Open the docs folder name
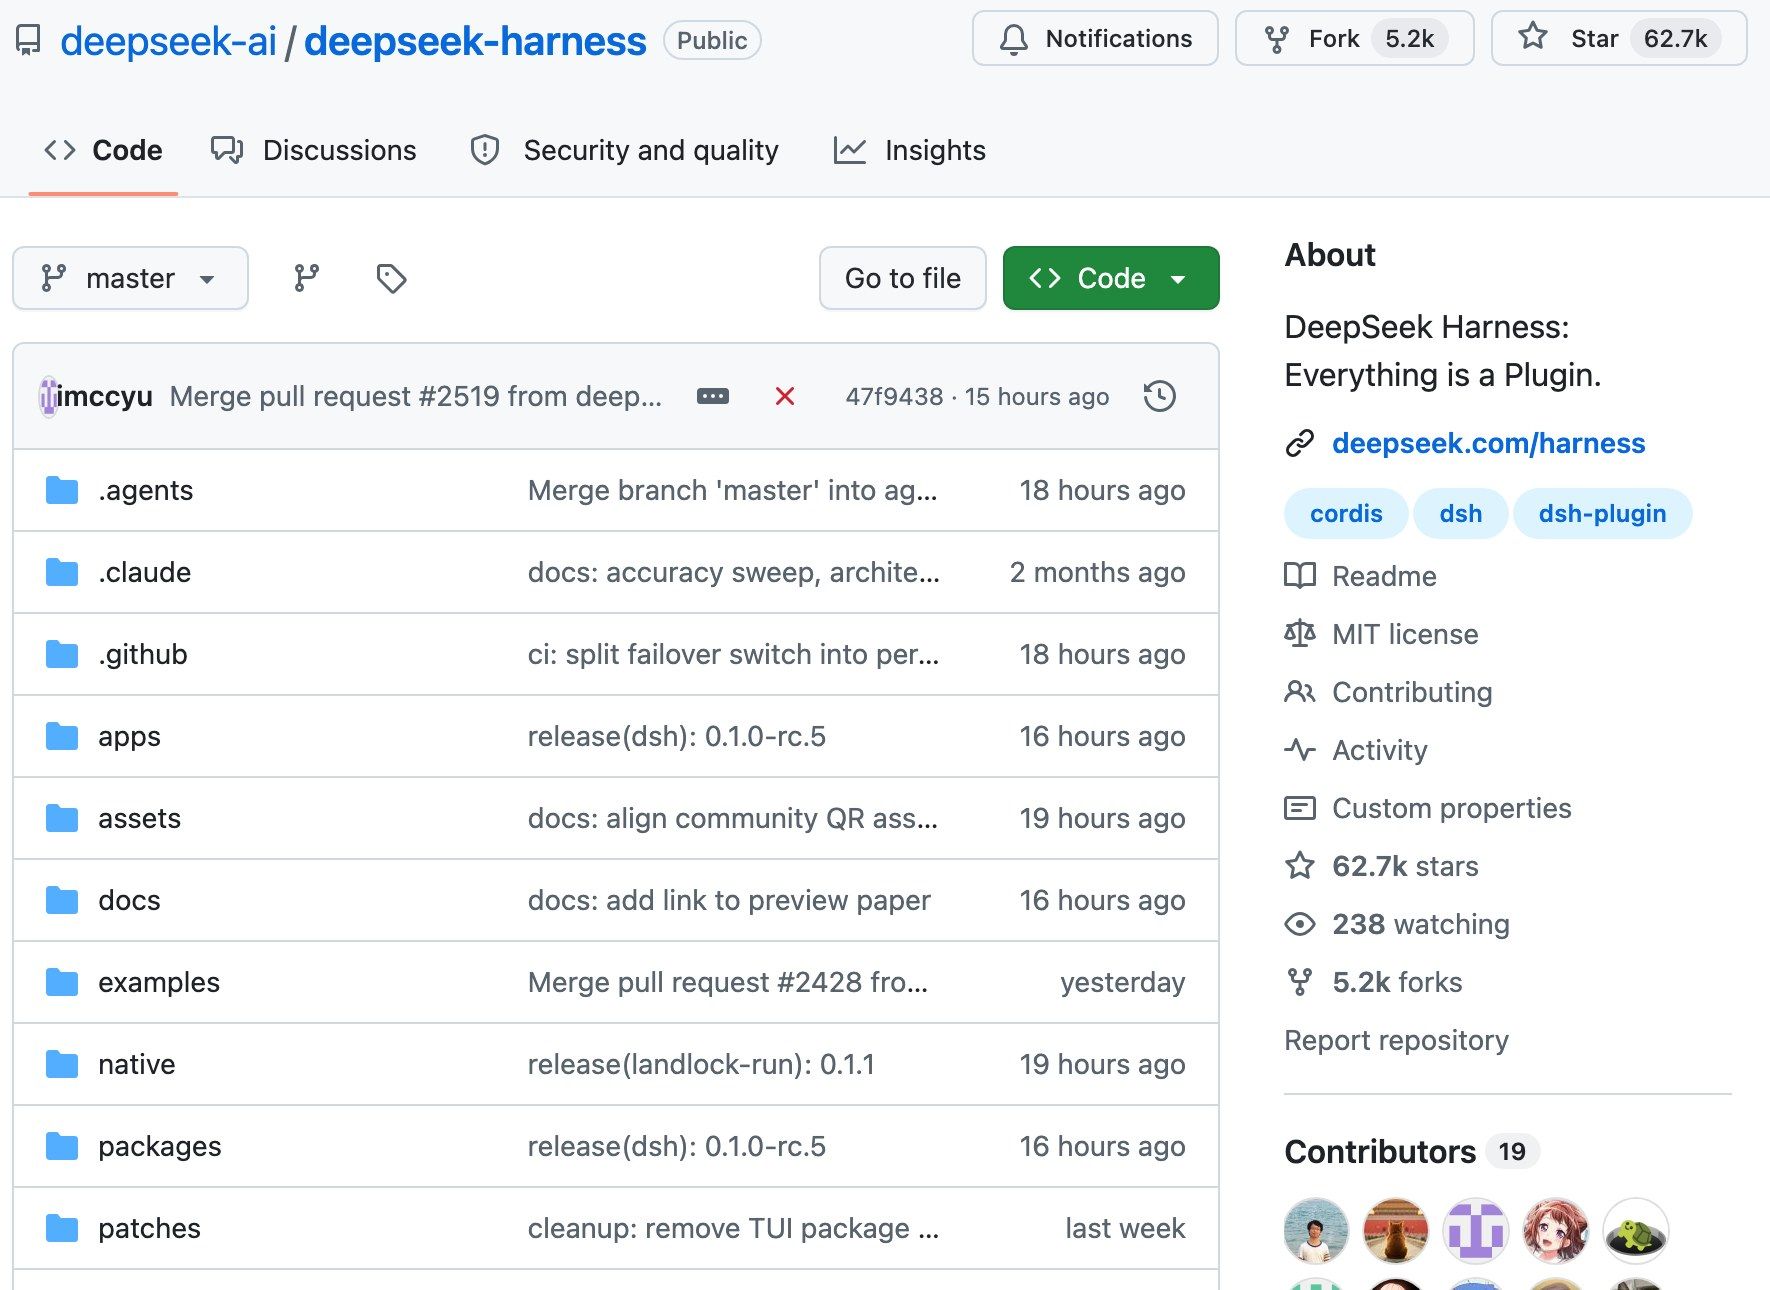The height and width of the screenshot is (1290, 1770). coord(129,900)
